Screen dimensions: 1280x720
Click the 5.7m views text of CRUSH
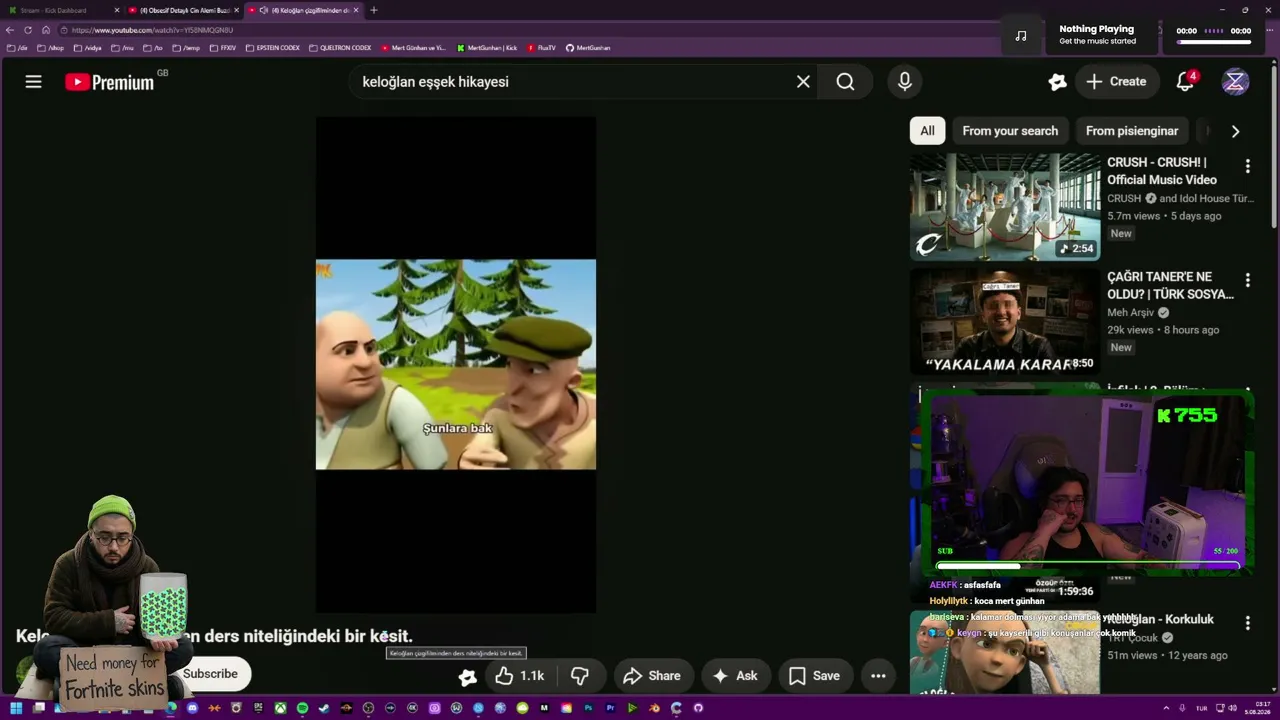1134,216
